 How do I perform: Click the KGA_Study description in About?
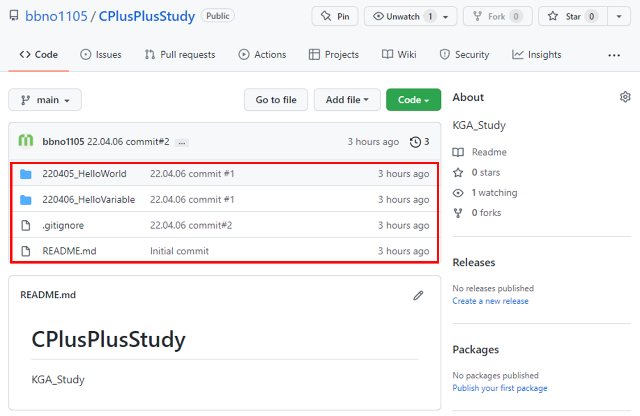[x=479, y=125]
